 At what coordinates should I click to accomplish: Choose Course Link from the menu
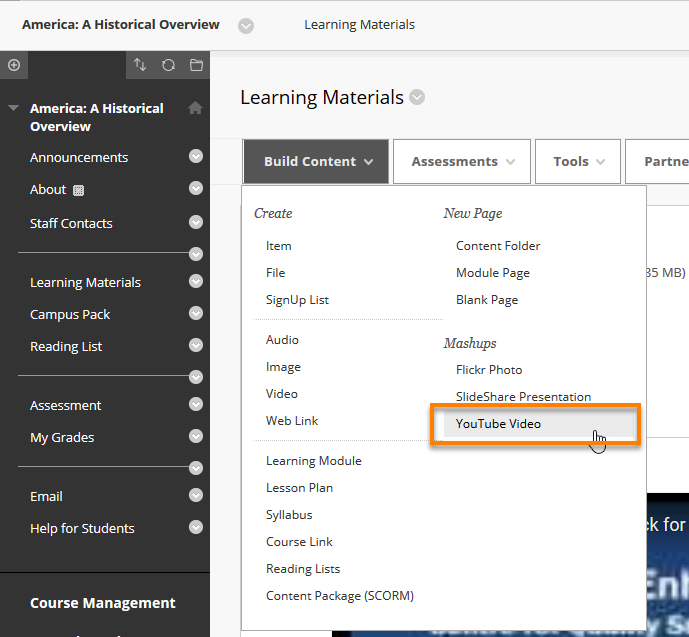(299, 542)
